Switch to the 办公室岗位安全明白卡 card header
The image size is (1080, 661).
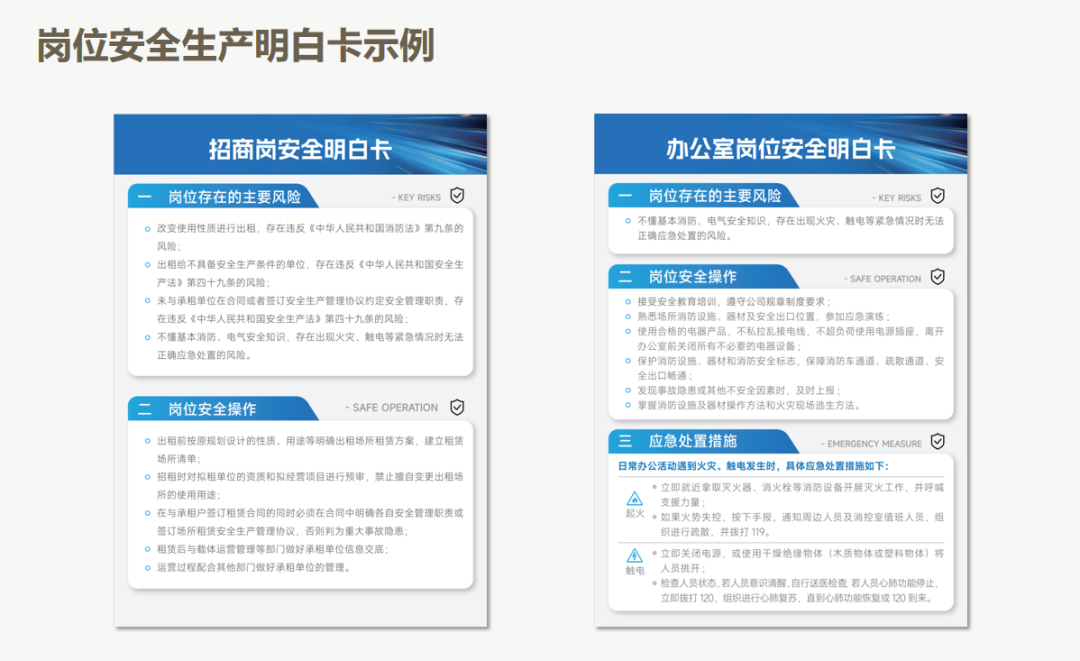pyautogui.click(x=781, y=145)
